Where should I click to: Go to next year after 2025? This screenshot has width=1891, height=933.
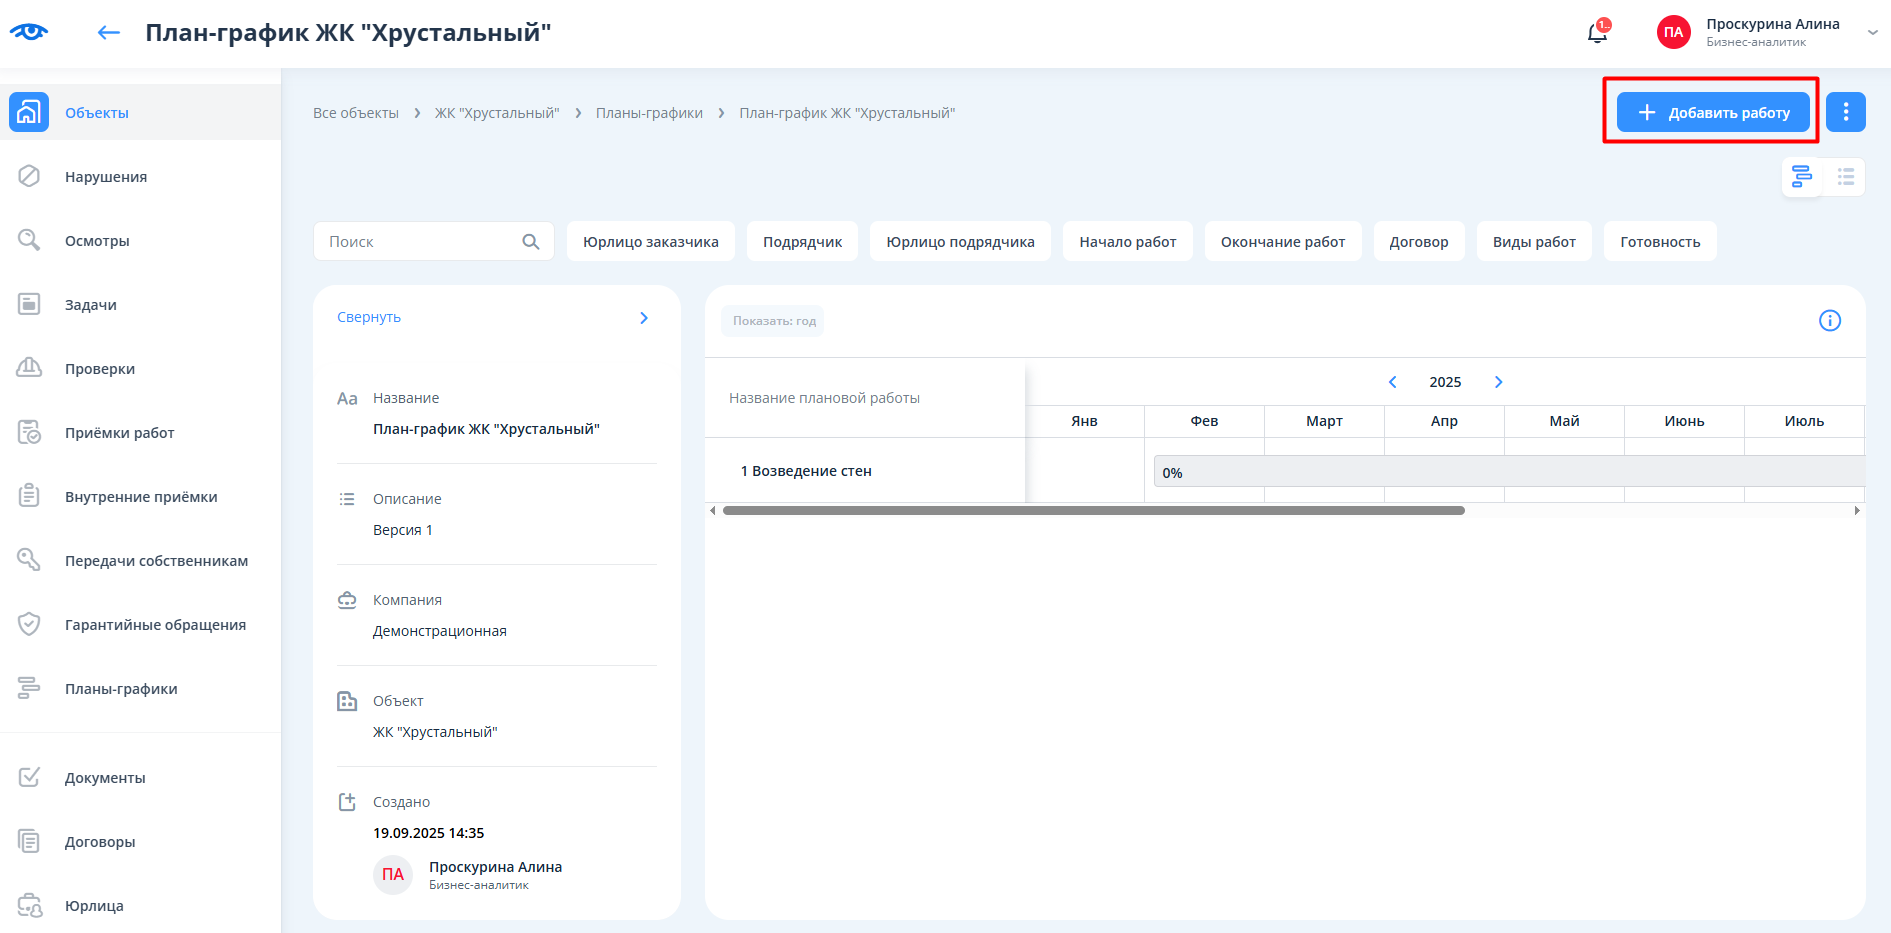(x=1498, y=382)
